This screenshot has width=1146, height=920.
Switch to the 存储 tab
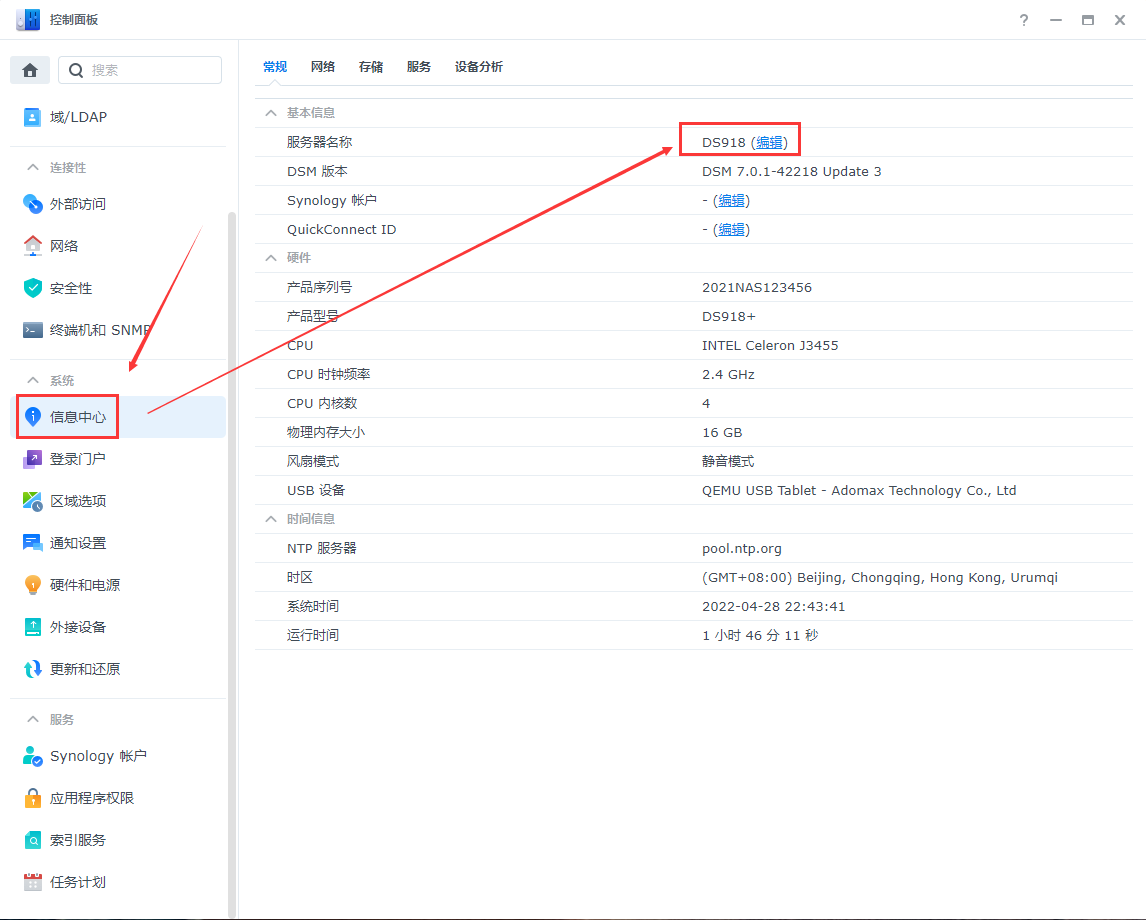(x=371, y=66)
